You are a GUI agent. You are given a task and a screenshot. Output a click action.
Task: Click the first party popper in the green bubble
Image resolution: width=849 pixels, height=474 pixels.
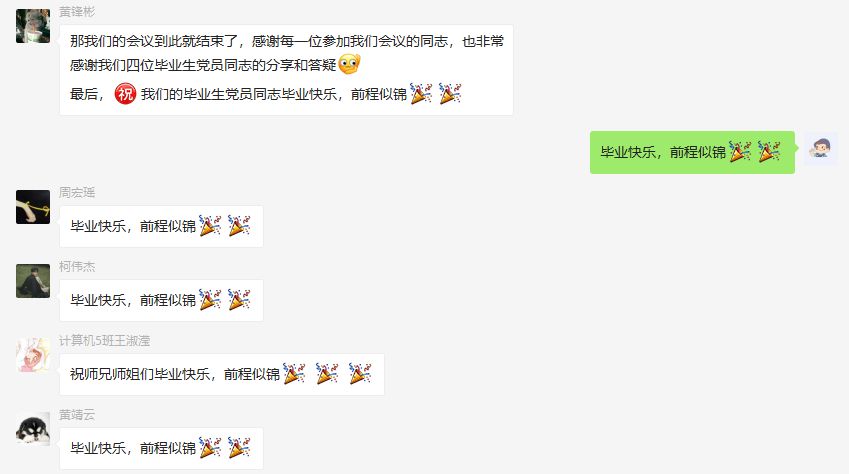(x=740, y=152)
